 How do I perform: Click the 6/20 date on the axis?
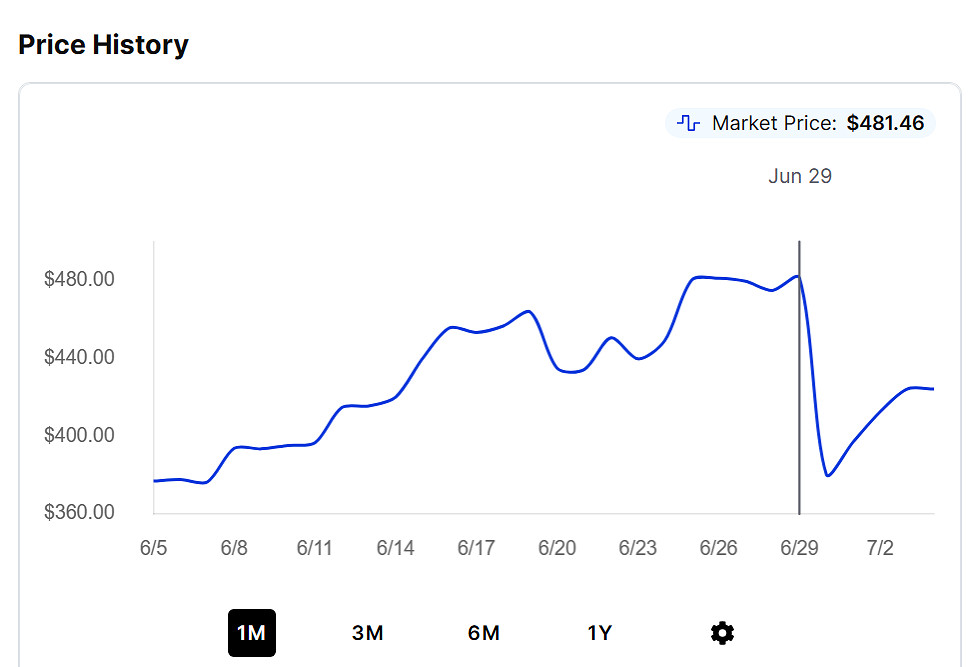tap(557, 548)
